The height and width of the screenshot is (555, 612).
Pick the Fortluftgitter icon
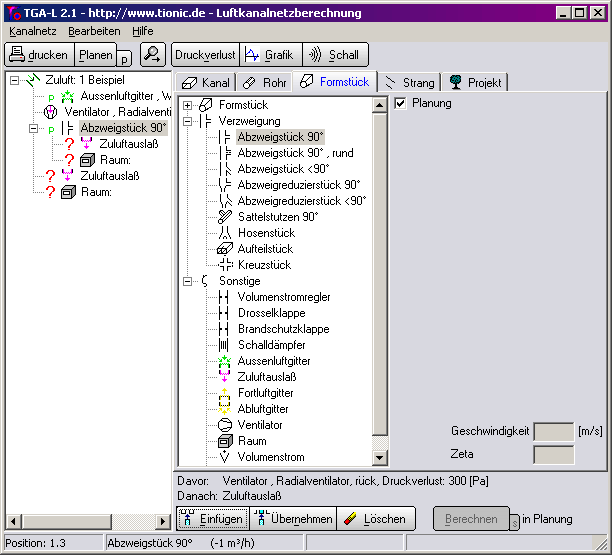(x=225, y=393)
